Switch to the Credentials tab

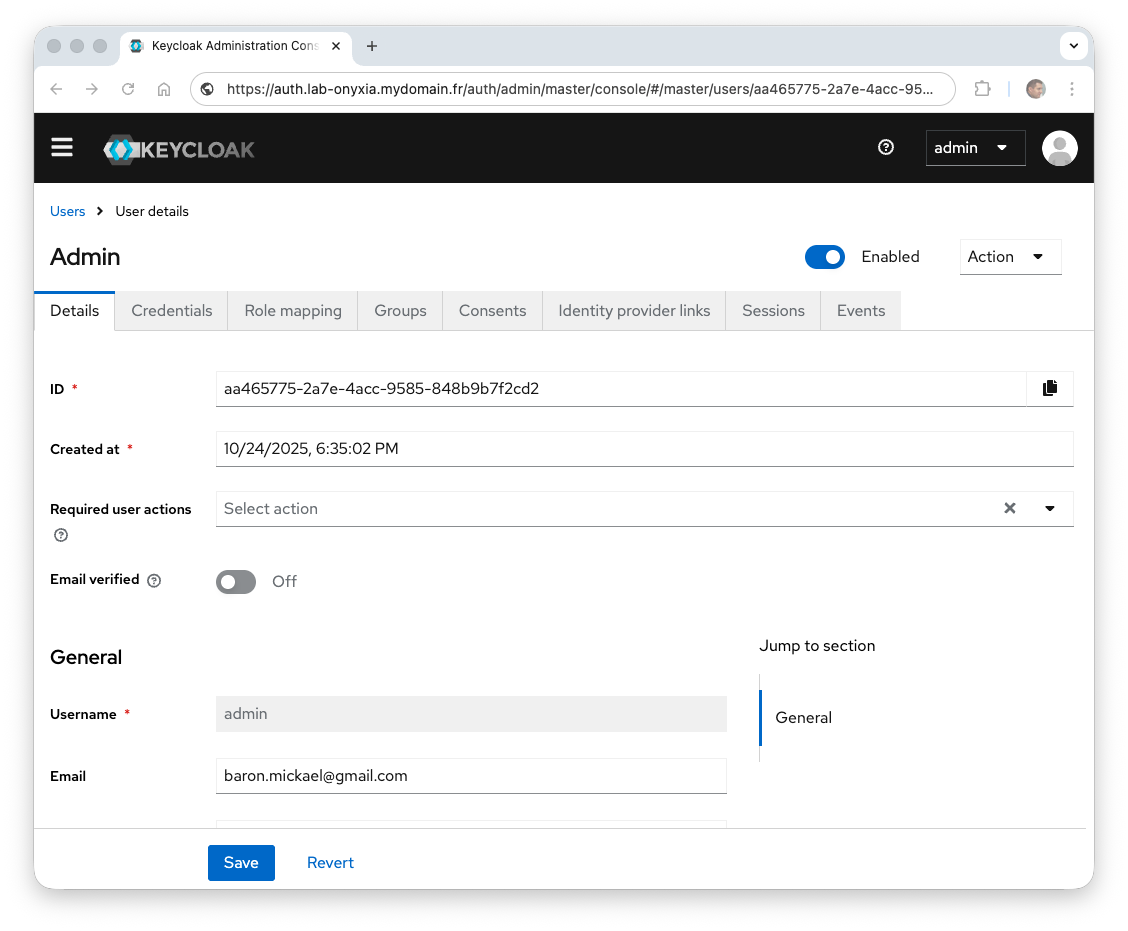pyautogui.click(x=171, y=310)
